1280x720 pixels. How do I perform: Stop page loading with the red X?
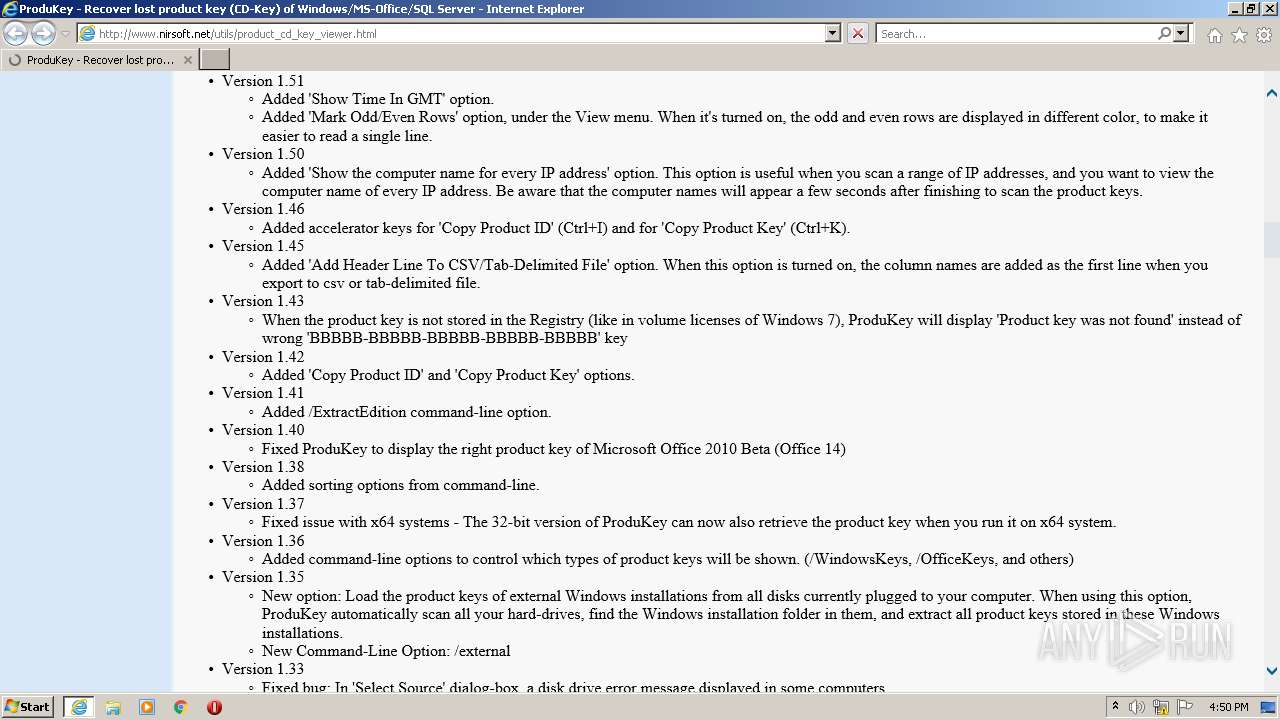pos(858,33)
